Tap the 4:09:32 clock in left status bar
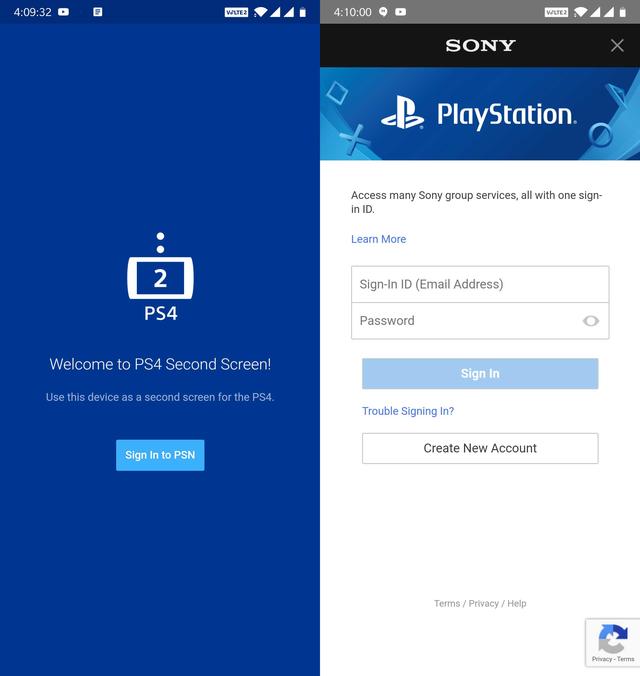 (x=32, y=12)
